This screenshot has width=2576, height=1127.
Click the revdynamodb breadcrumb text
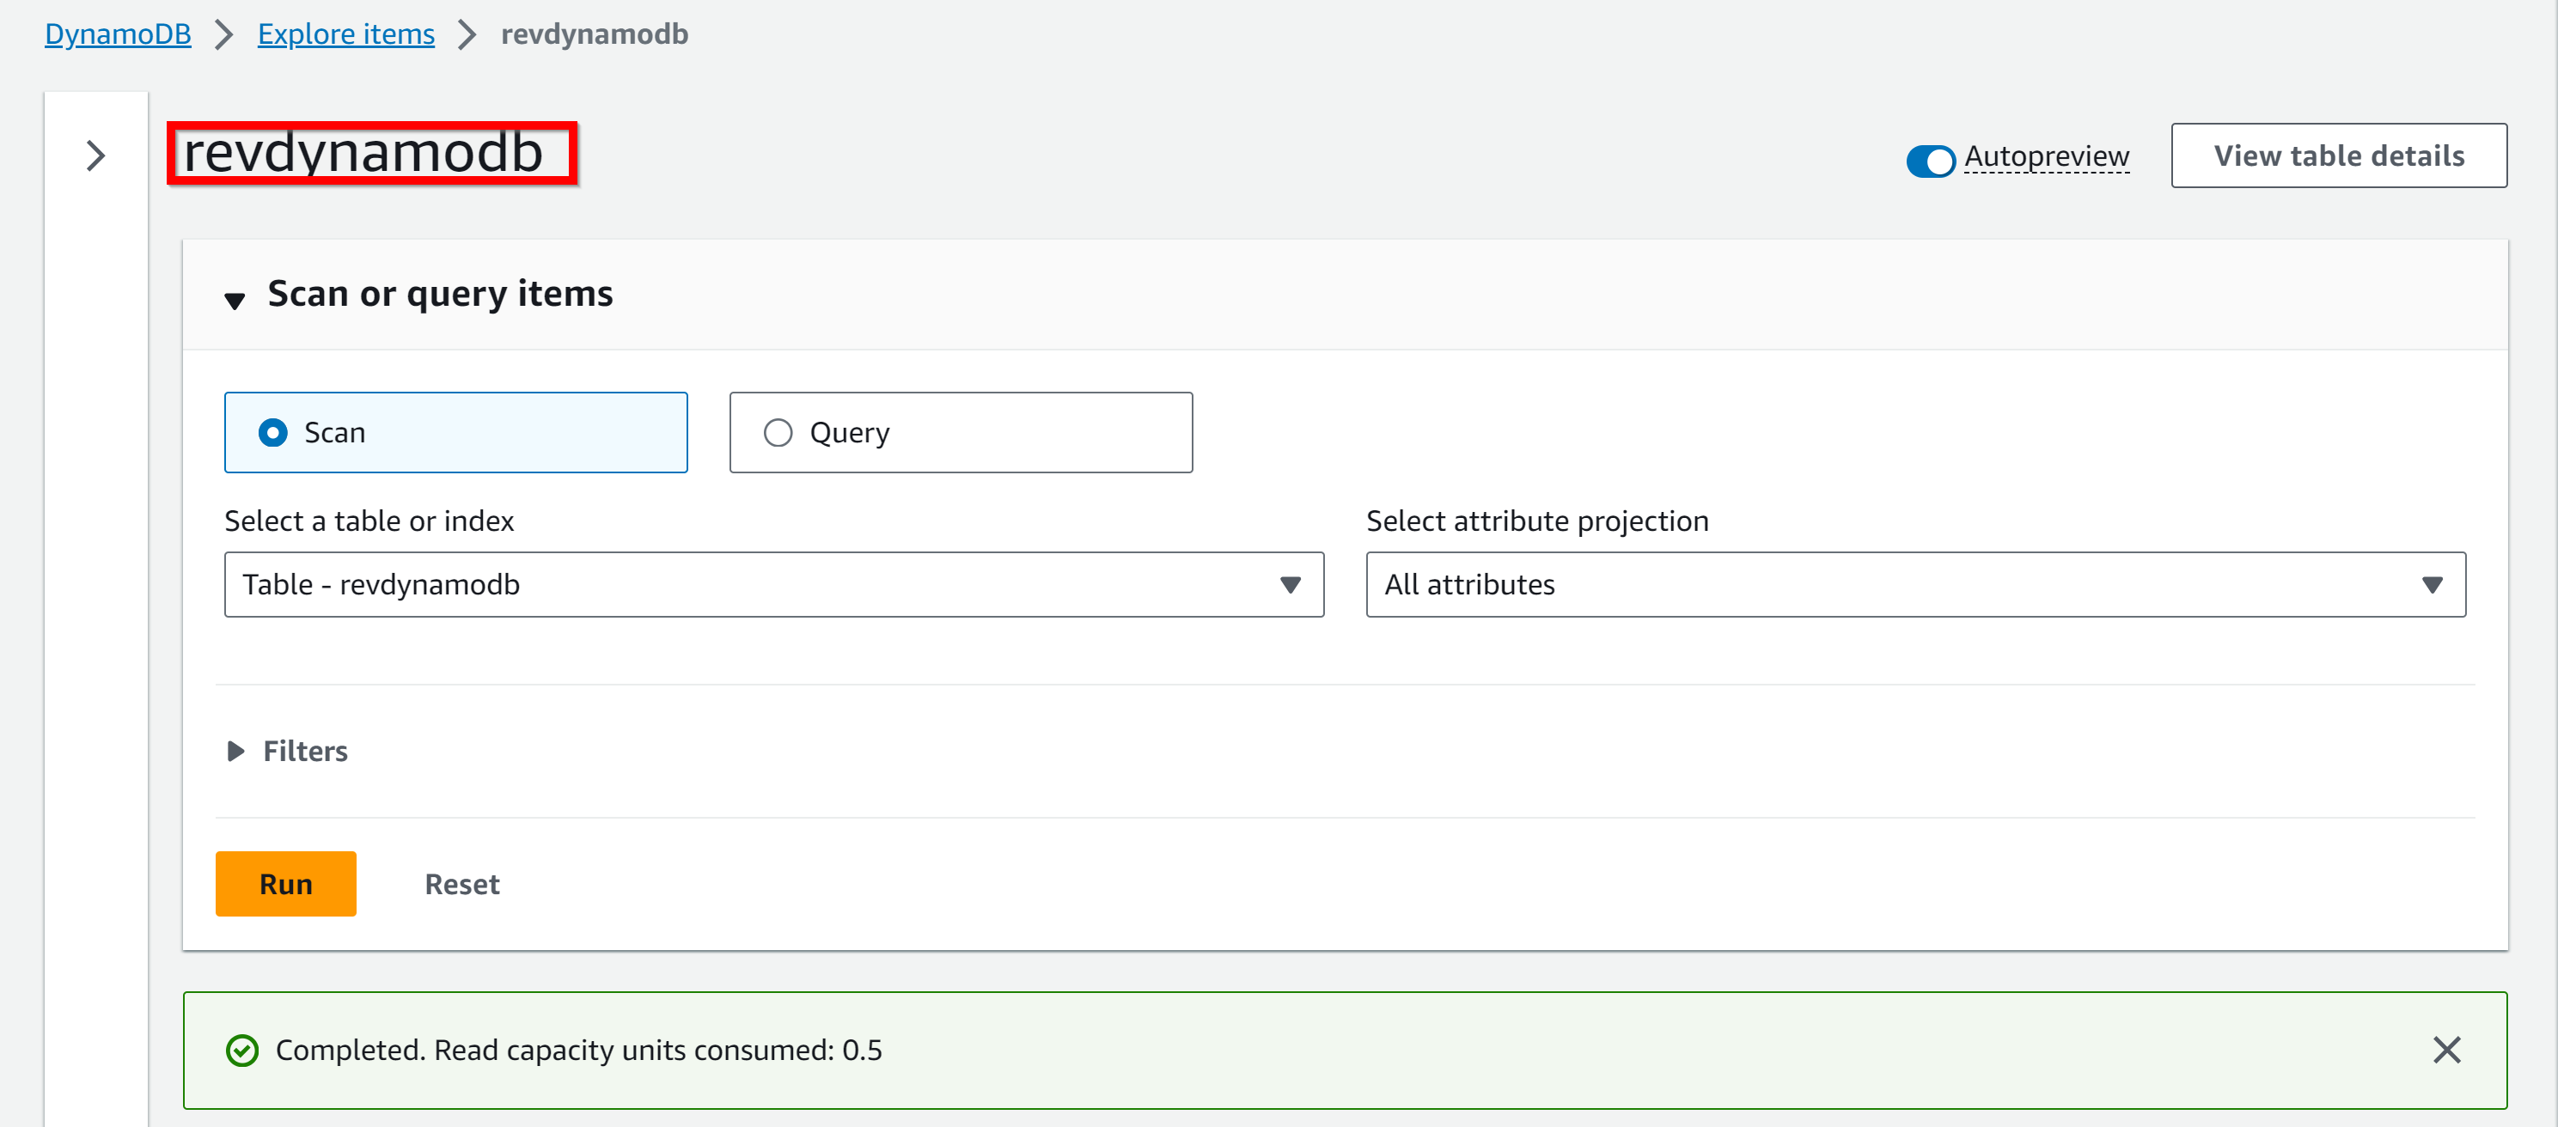click(x=594, y=34)
